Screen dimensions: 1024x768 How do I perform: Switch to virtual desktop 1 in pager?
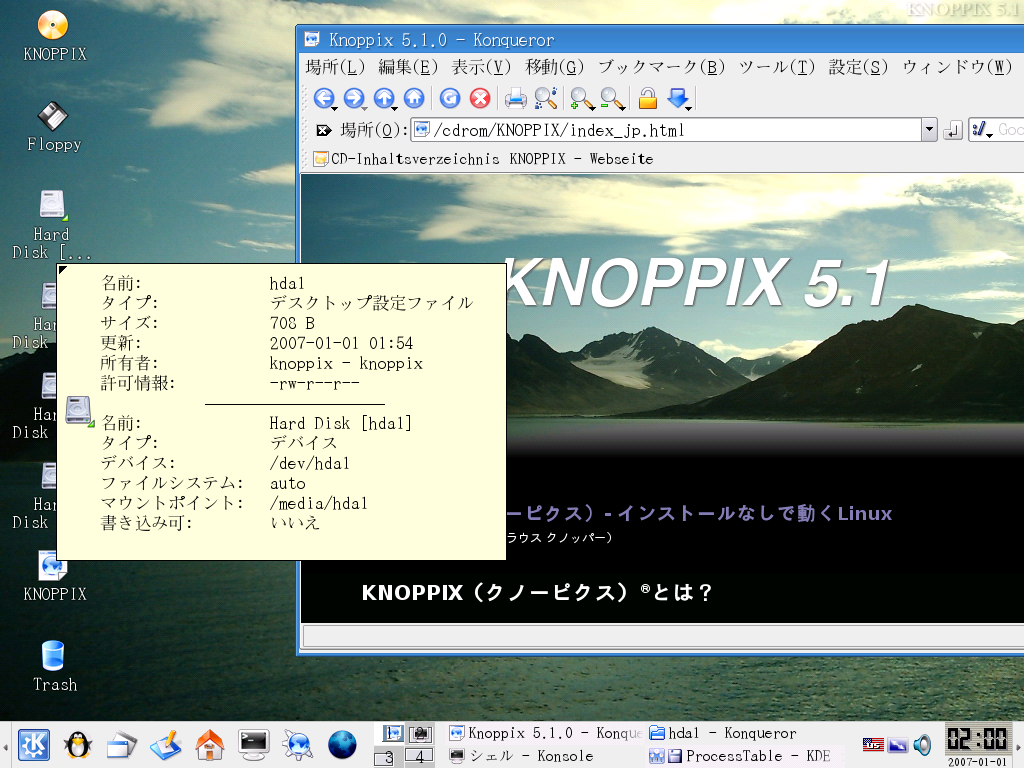(x=391, y=734)
